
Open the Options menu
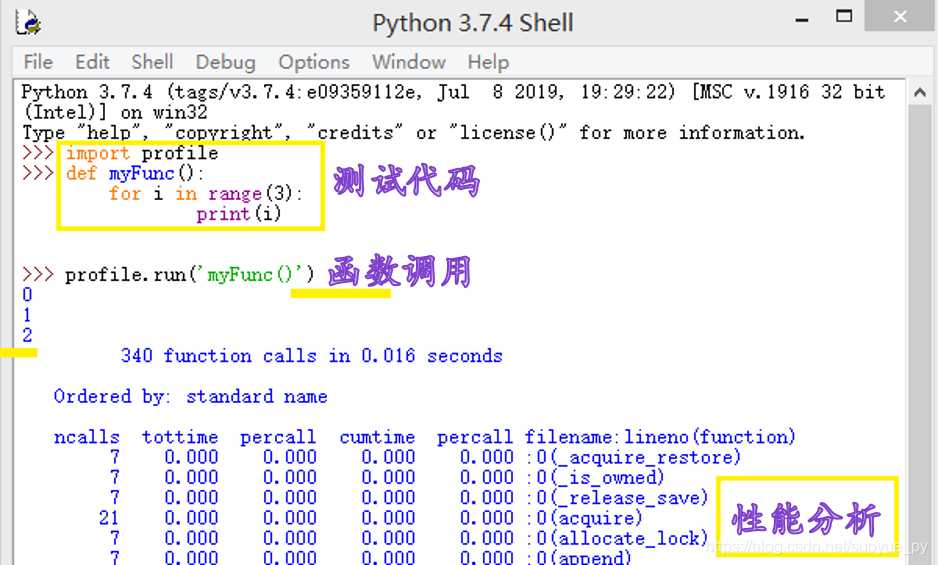[314, 62]
